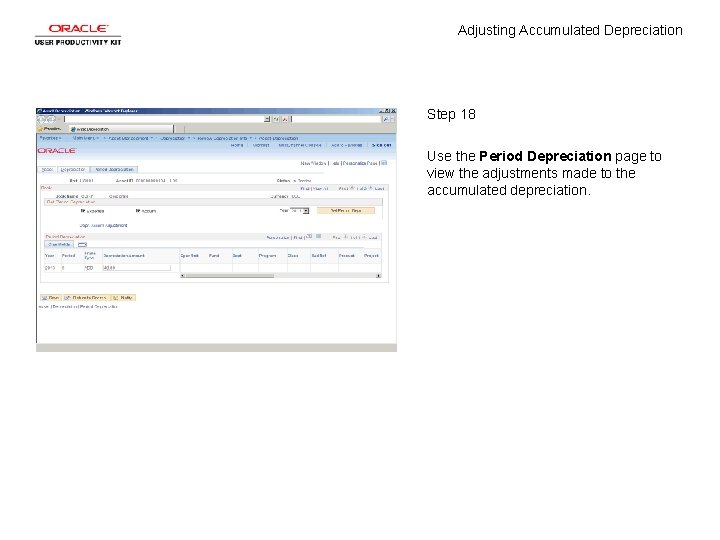Open the Worklist header link
Image resolution: width=720 pixels, height=540 pixels.
pos(261,145)
